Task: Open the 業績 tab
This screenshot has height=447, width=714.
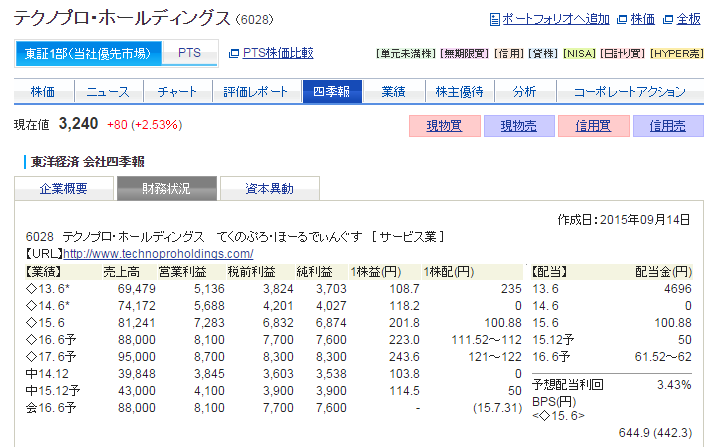Action: 394,91
